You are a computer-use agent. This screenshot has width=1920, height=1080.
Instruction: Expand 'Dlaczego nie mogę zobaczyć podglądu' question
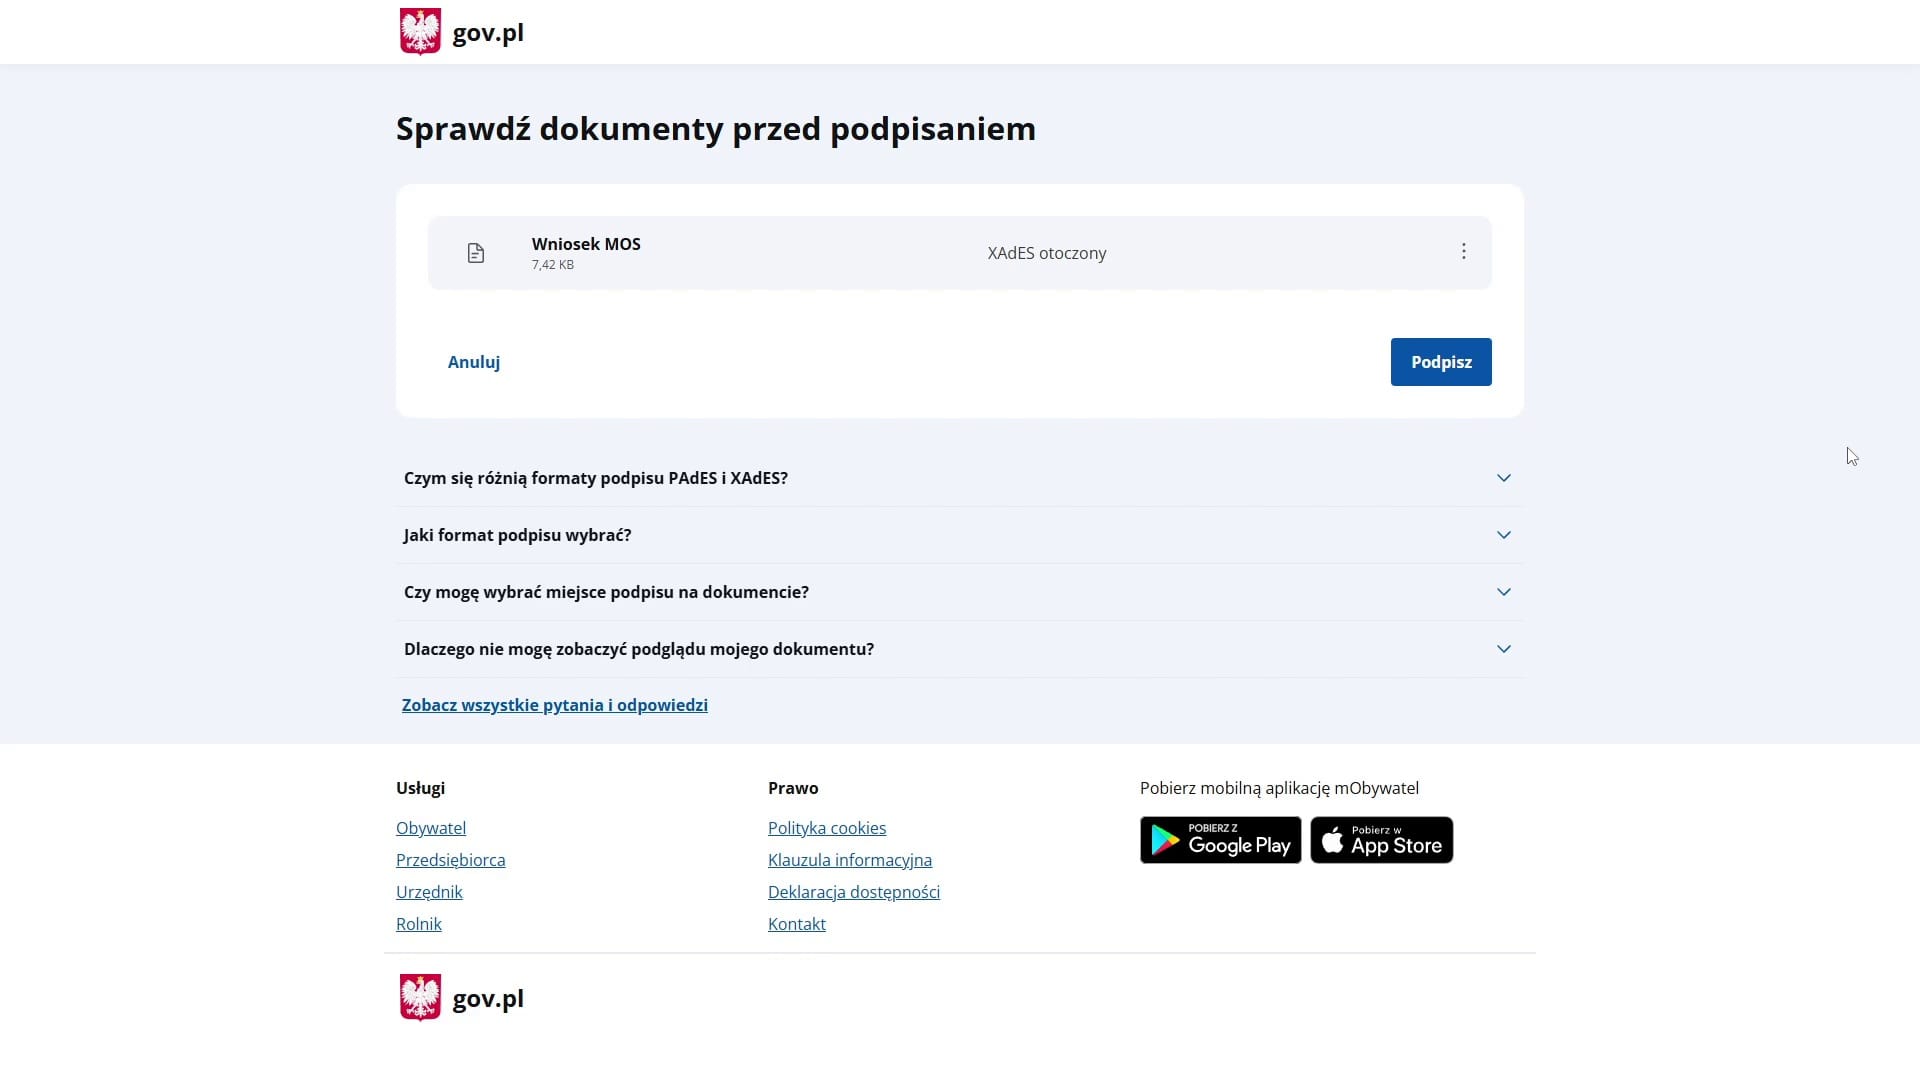pos(960,649)
